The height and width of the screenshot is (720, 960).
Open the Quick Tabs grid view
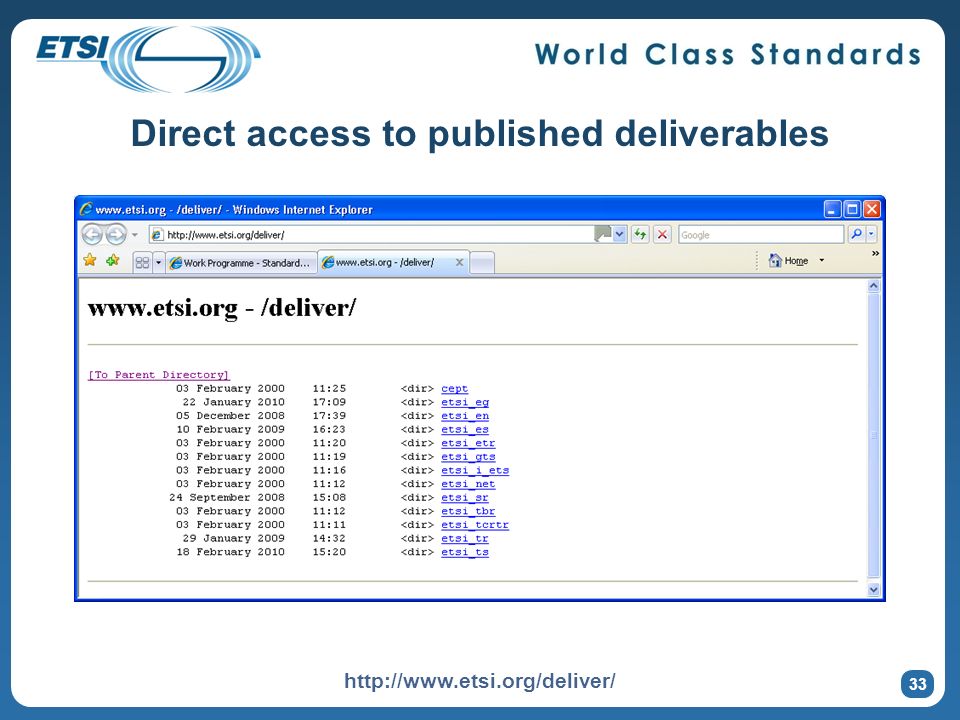click(x=142, y=263)
